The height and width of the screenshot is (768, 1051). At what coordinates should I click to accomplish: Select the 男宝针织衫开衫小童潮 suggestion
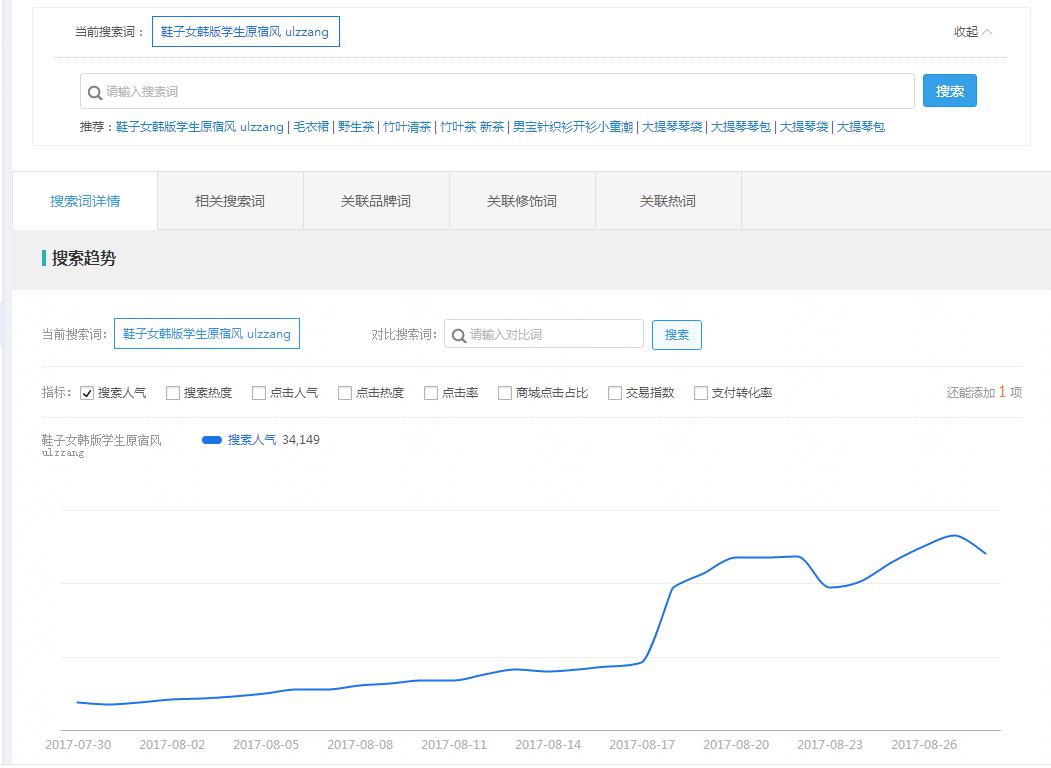tap(572, 127)
